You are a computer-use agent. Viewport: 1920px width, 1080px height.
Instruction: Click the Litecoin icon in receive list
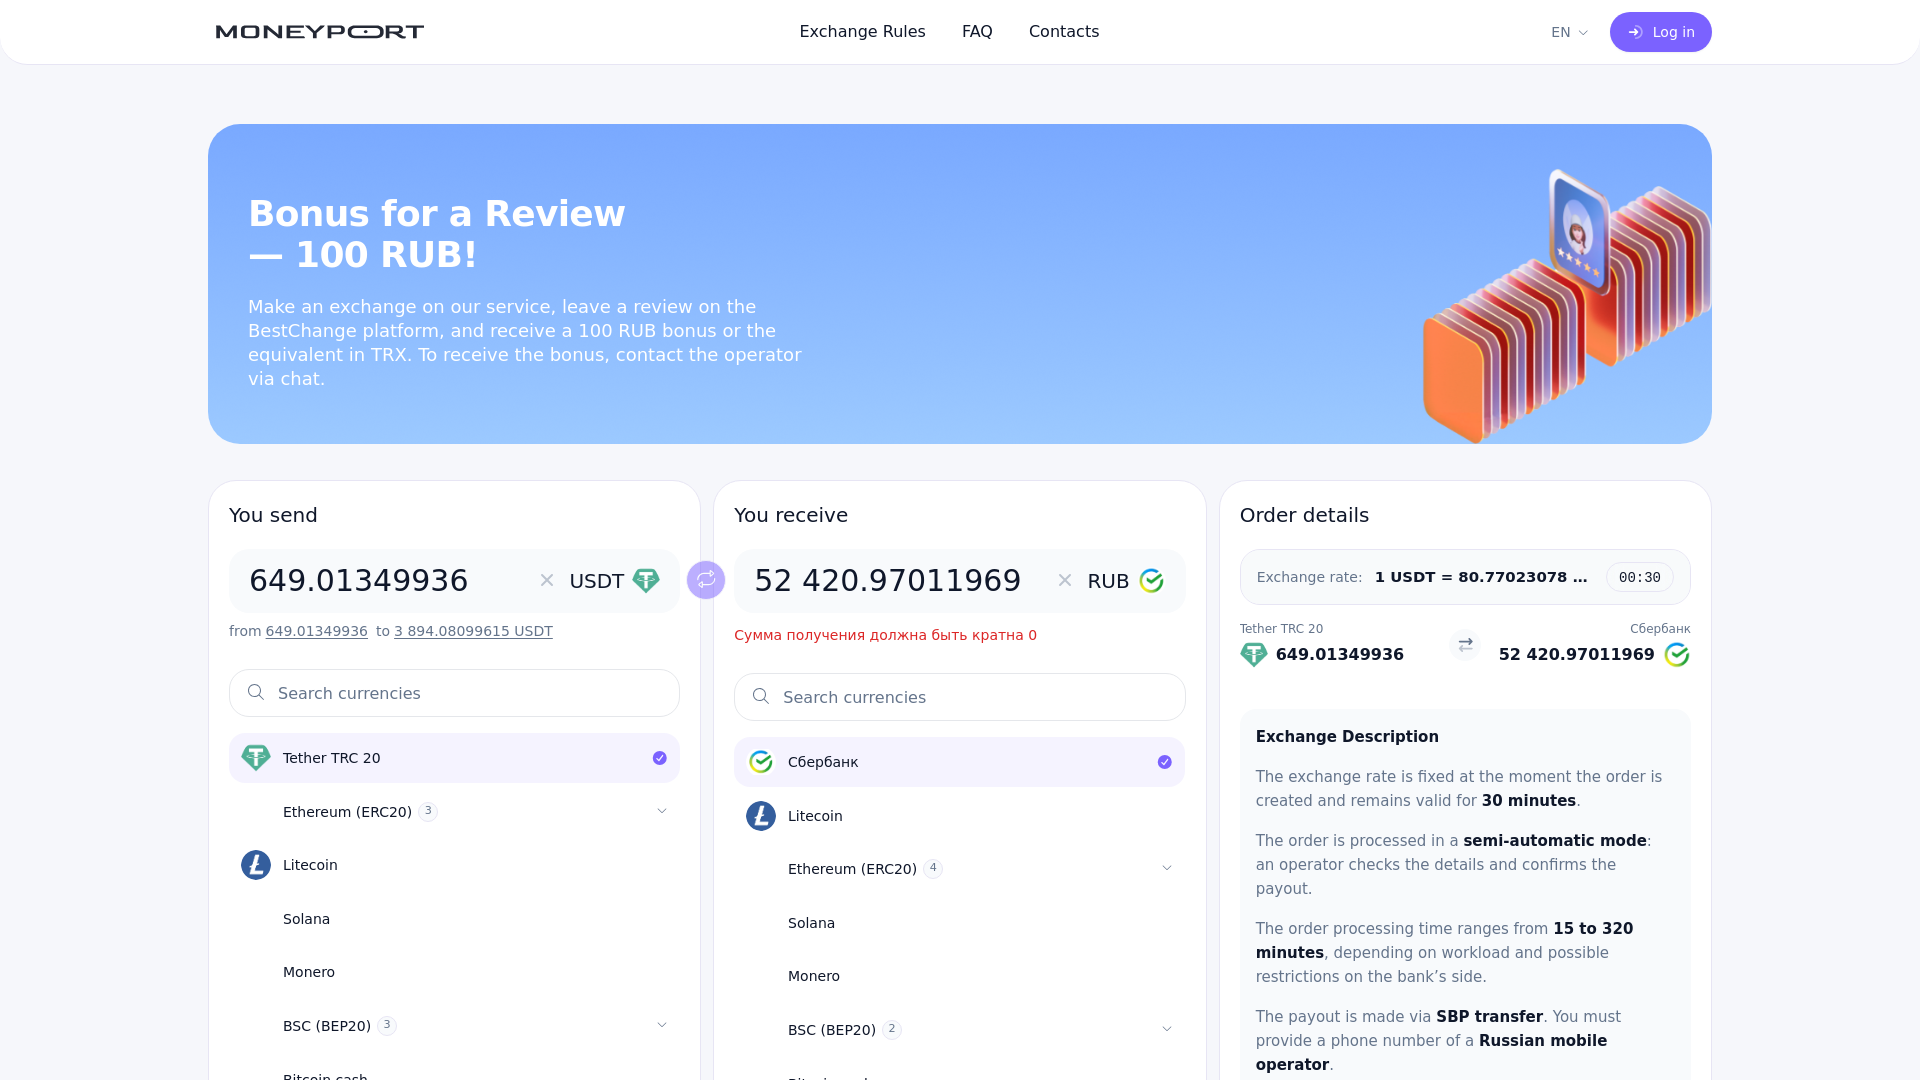pyautogui.click(x=761, y=816)
